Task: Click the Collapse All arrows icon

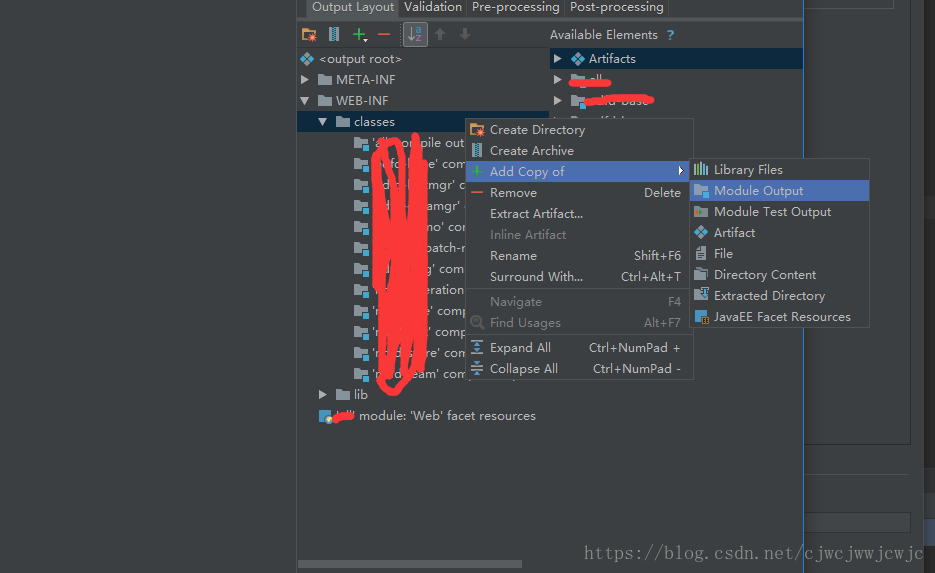Action: [x=477, y=368]
